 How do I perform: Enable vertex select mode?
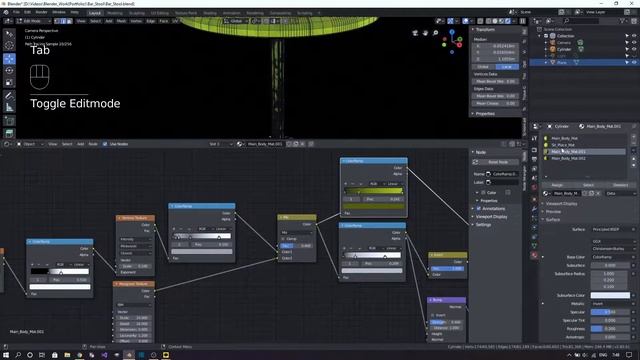(57, 21)
